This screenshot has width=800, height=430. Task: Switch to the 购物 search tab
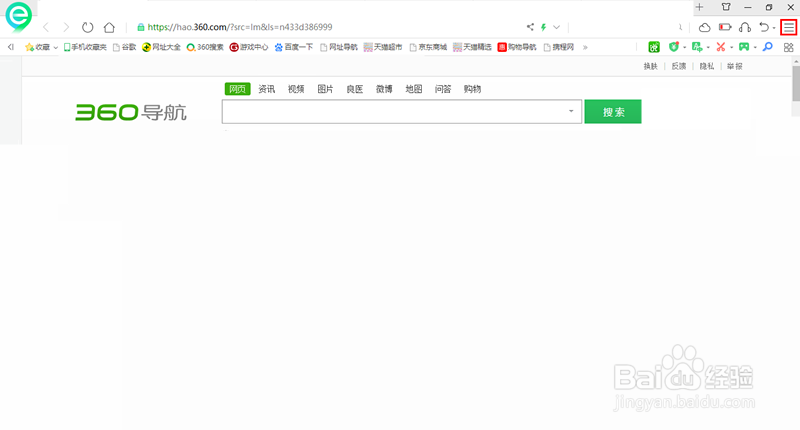472,89
